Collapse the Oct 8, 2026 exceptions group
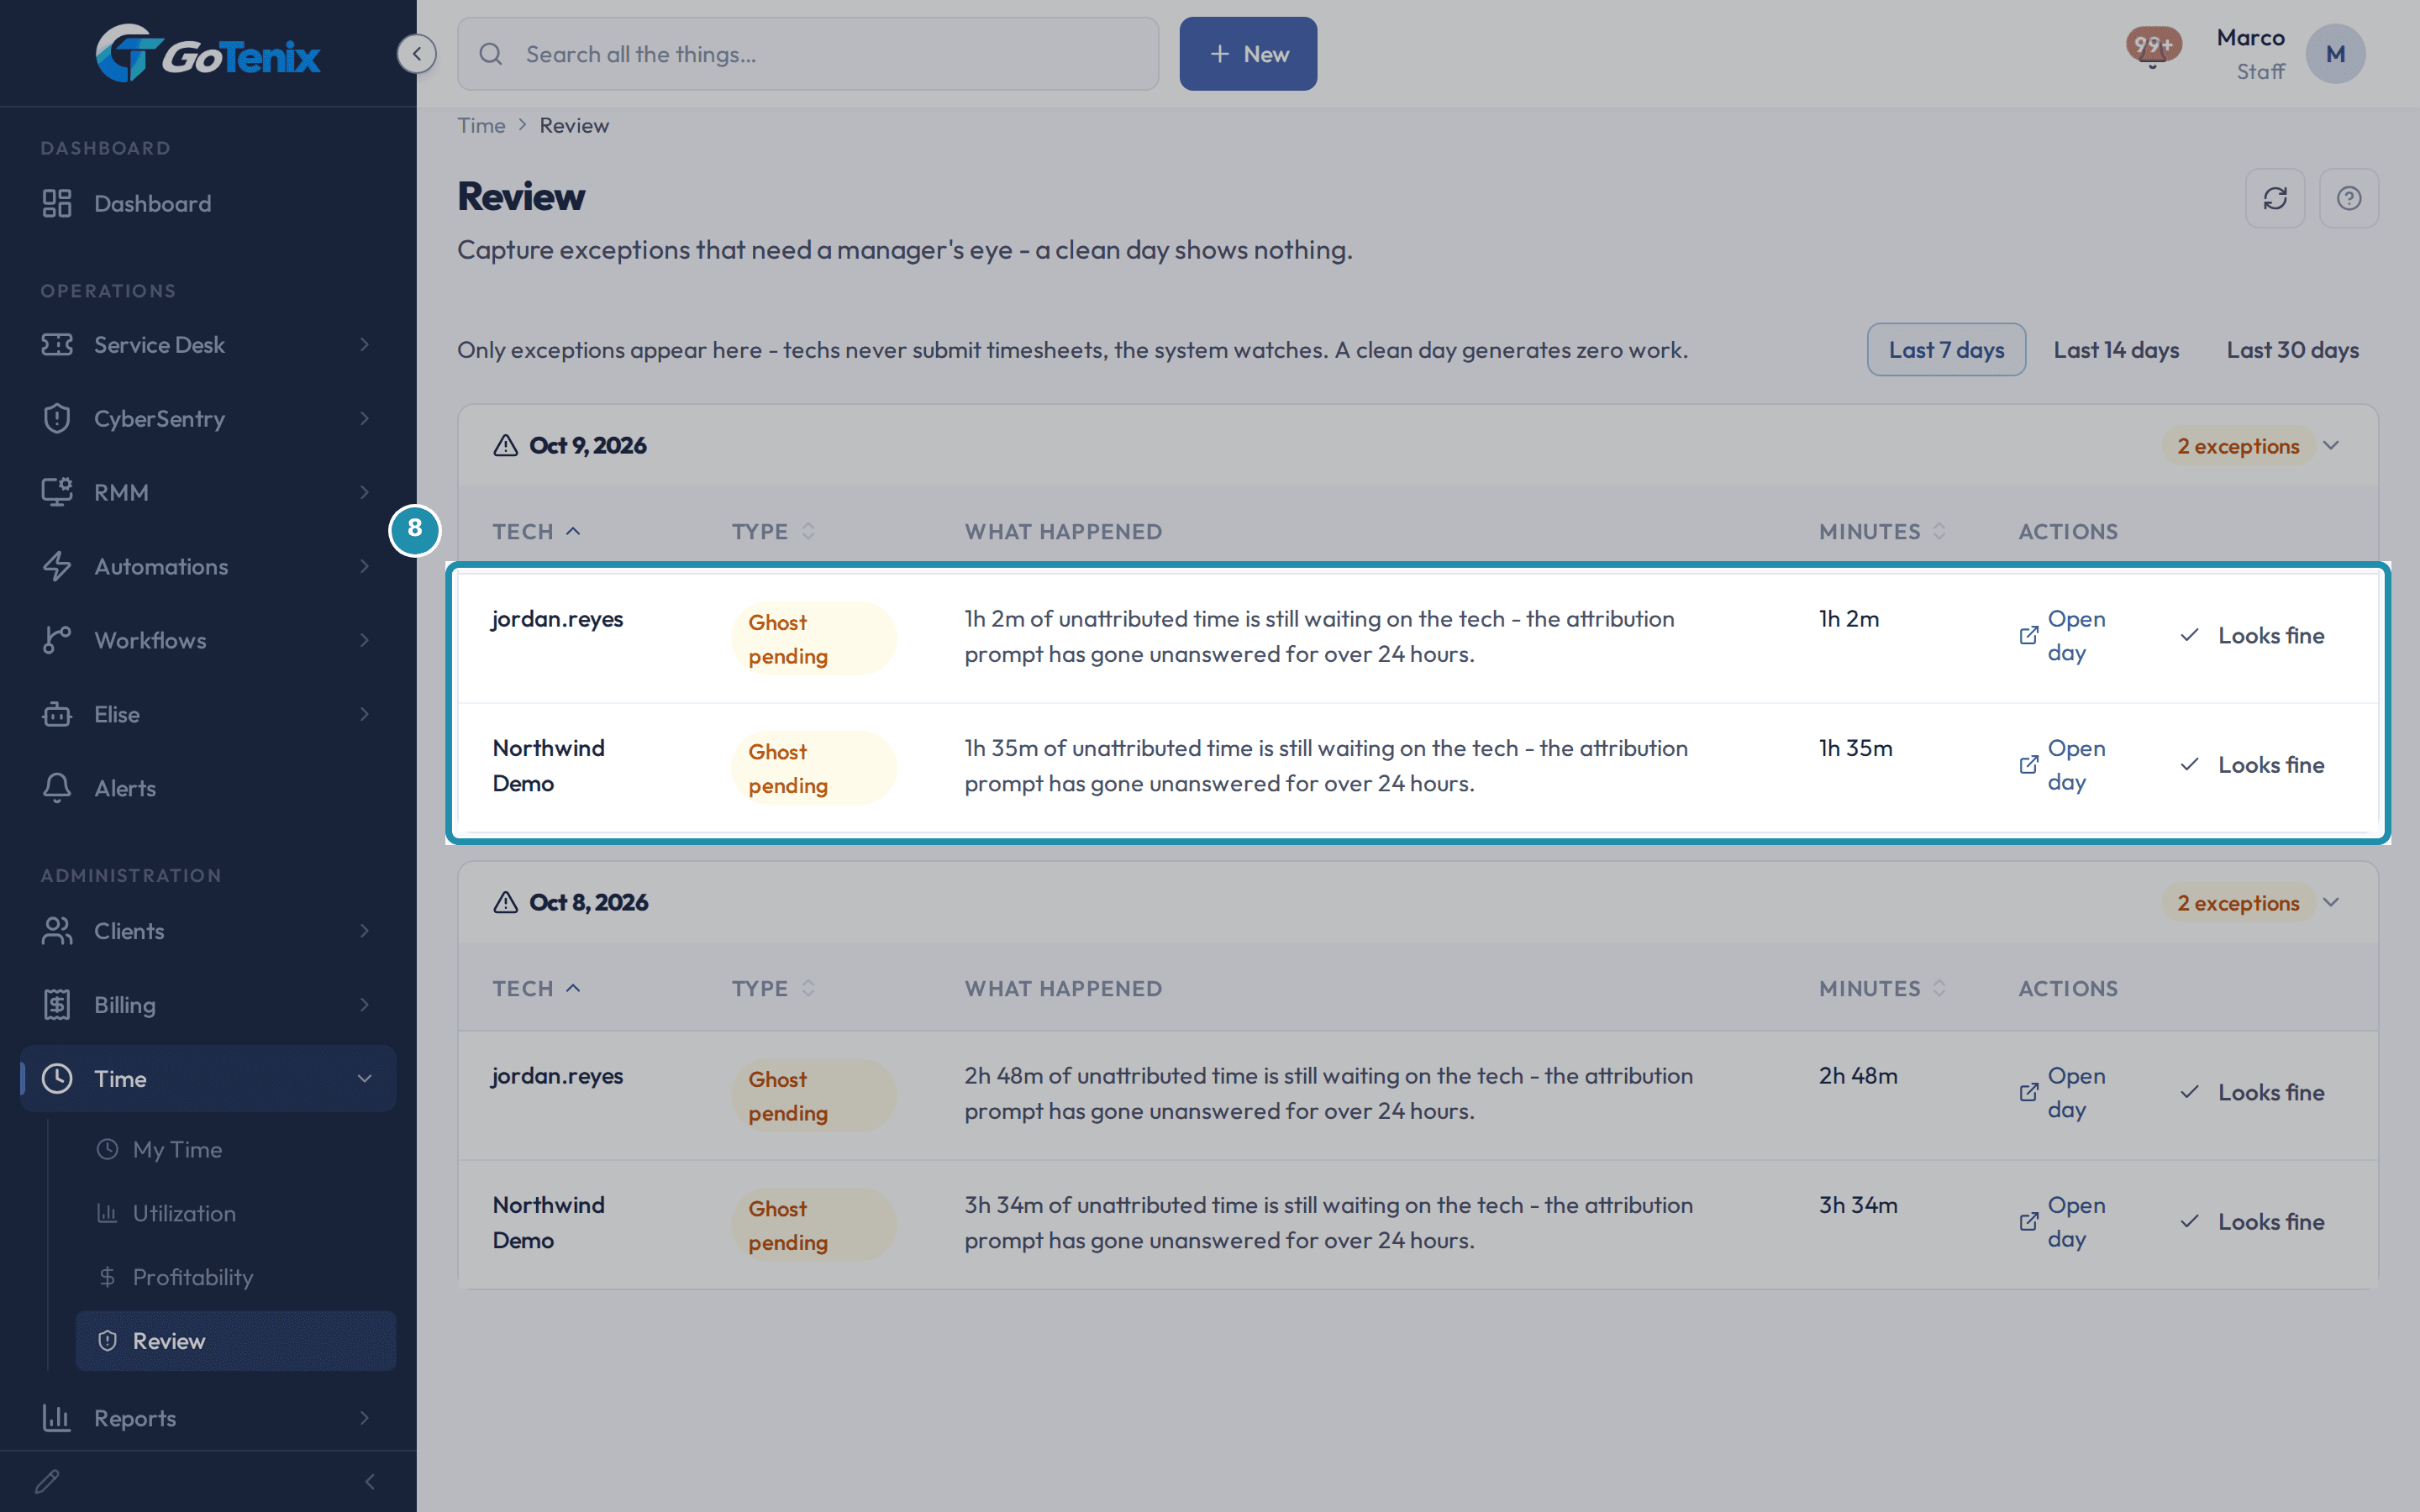The image size is (2420, 1512). click(x=2331, y=903)
